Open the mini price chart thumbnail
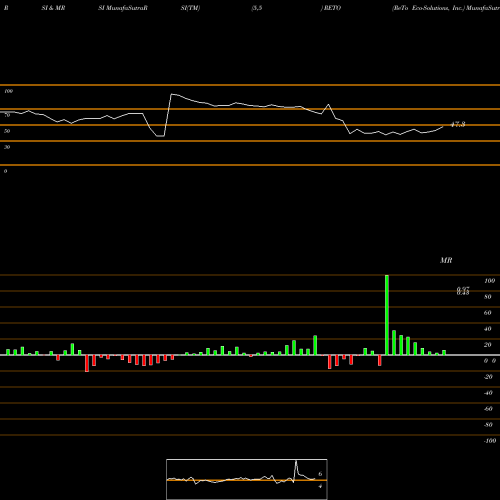500x500 pixels. point(247,479)
